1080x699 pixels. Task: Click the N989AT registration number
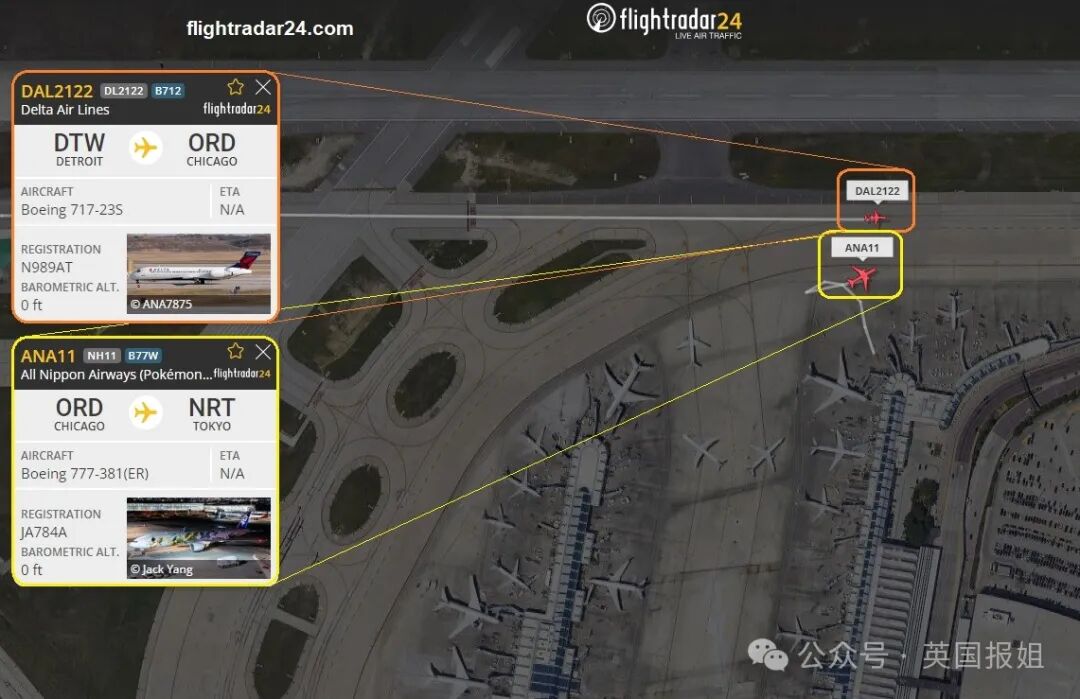(x=46, y=267)
